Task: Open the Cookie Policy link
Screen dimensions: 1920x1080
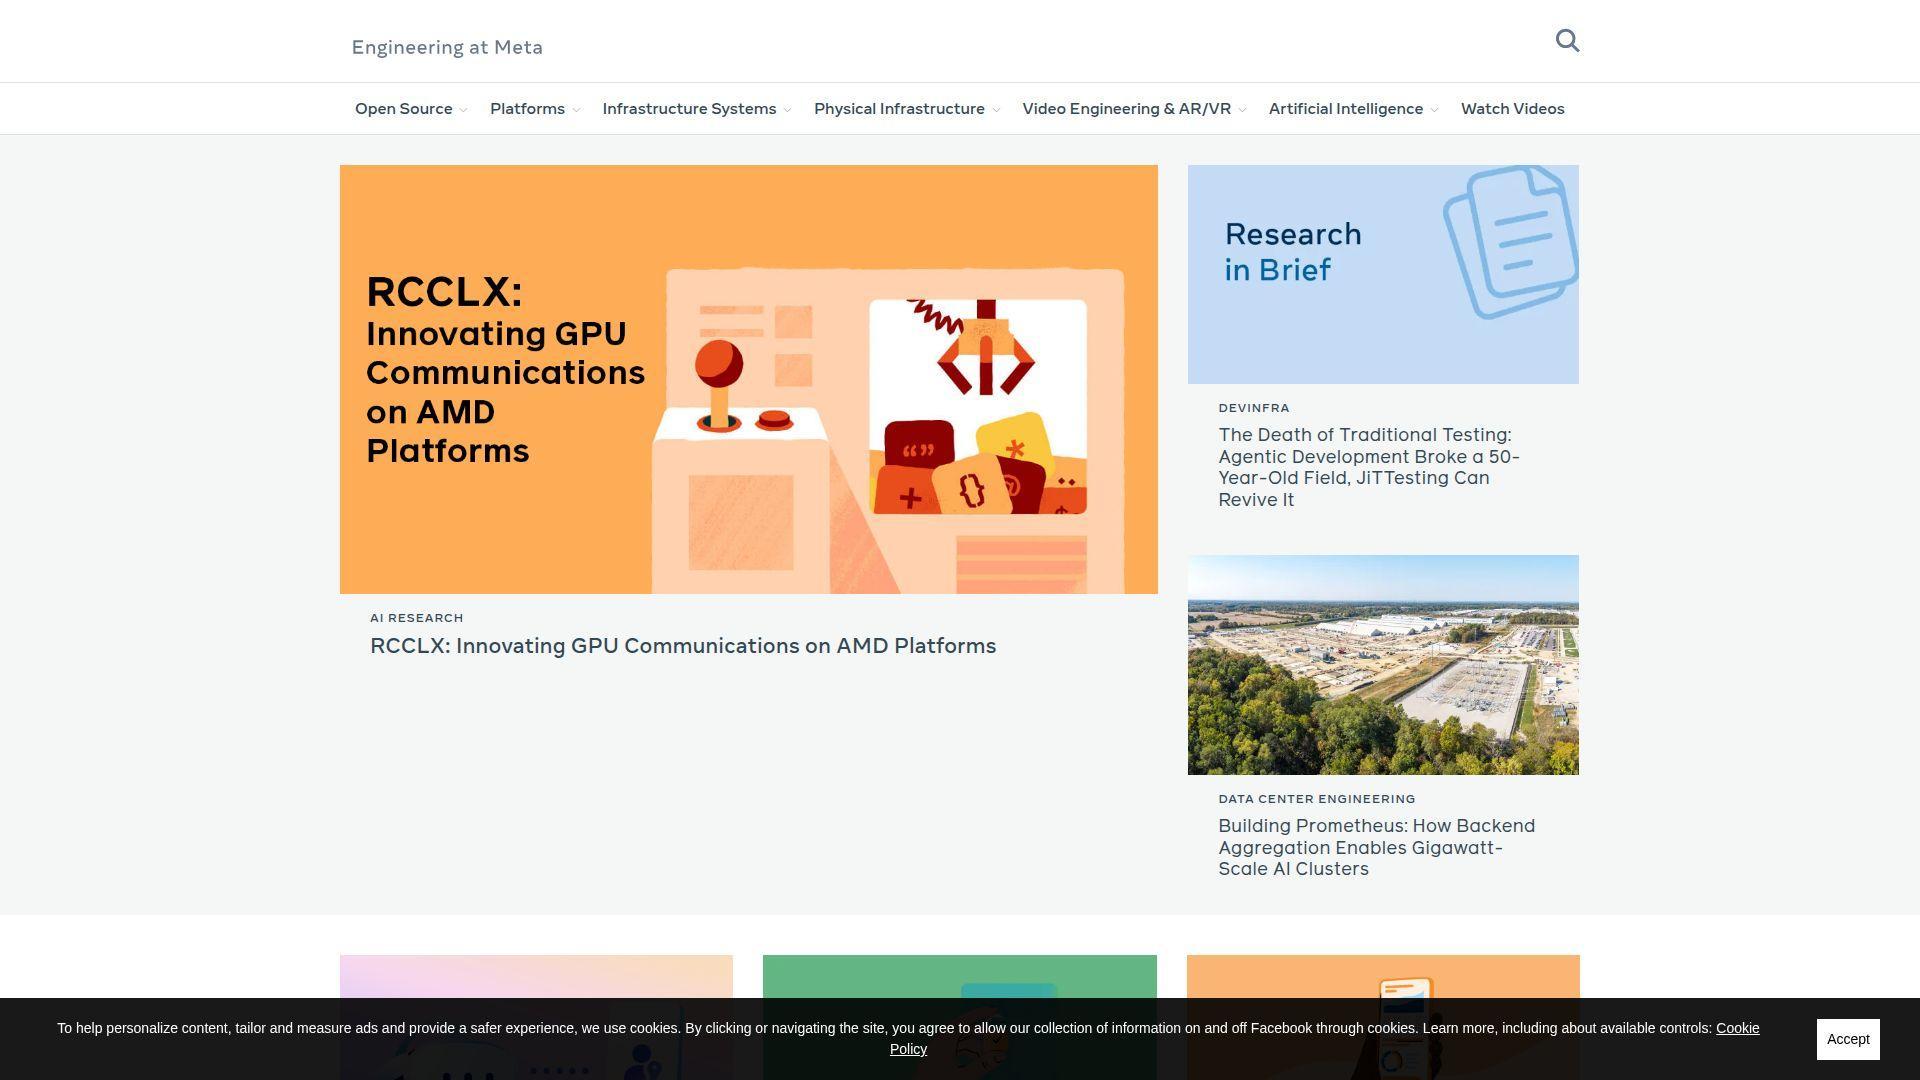Action: pos(1737,1028)
